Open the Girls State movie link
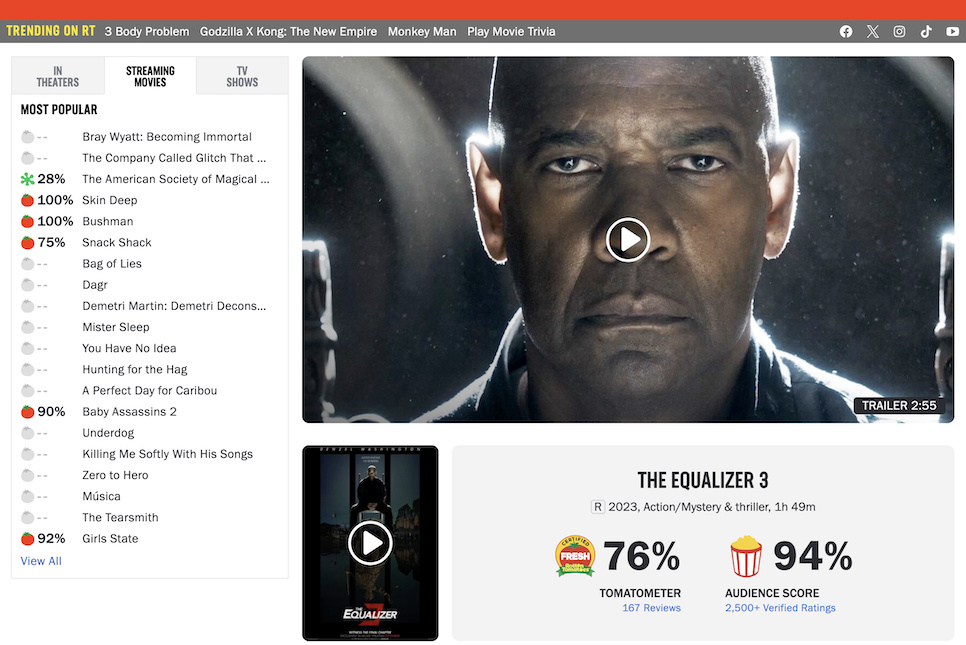The height and width of the screenshot is (645, 966). (110, 538)
